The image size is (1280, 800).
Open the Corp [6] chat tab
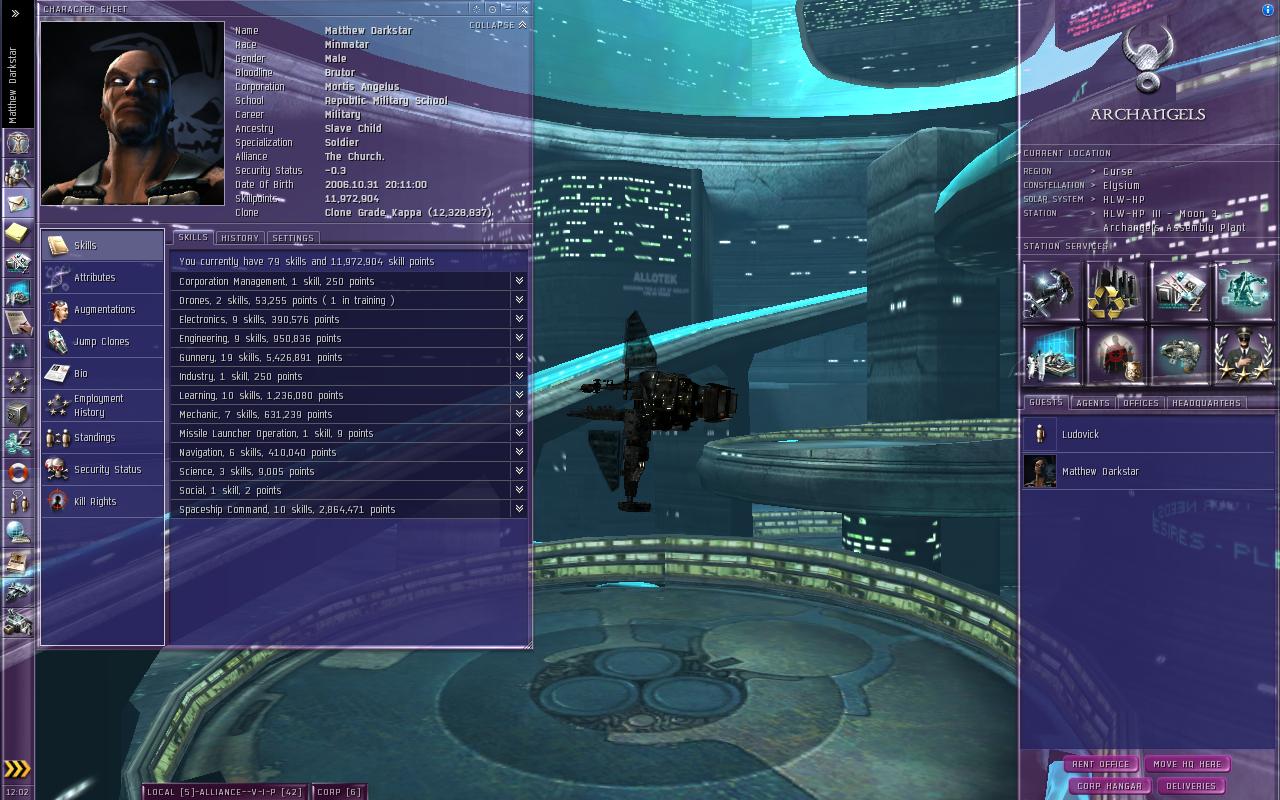[x=340, y=792]
